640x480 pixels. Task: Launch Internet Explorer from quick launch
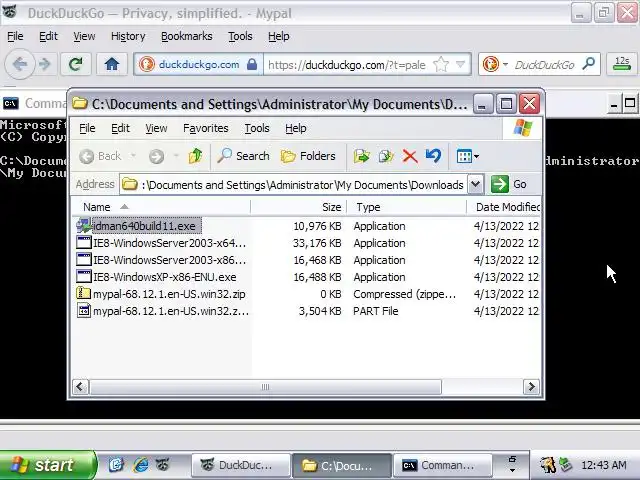pos(141,464)
